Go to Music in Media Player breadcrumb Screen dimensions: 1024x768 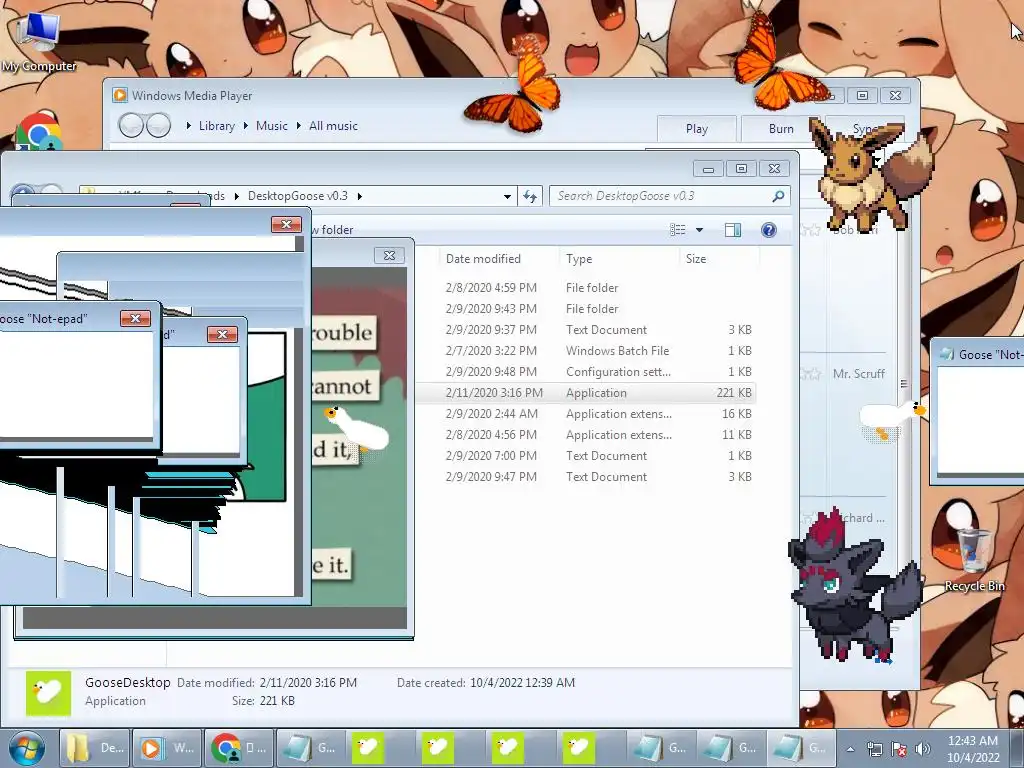point(272,125)
